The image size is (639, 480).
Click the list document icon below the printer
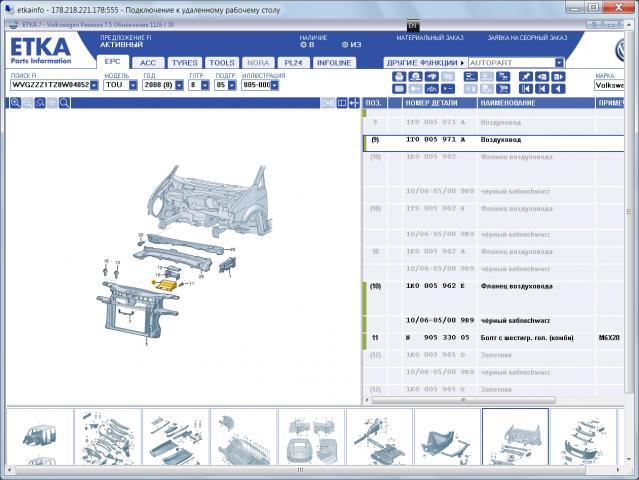399,89
